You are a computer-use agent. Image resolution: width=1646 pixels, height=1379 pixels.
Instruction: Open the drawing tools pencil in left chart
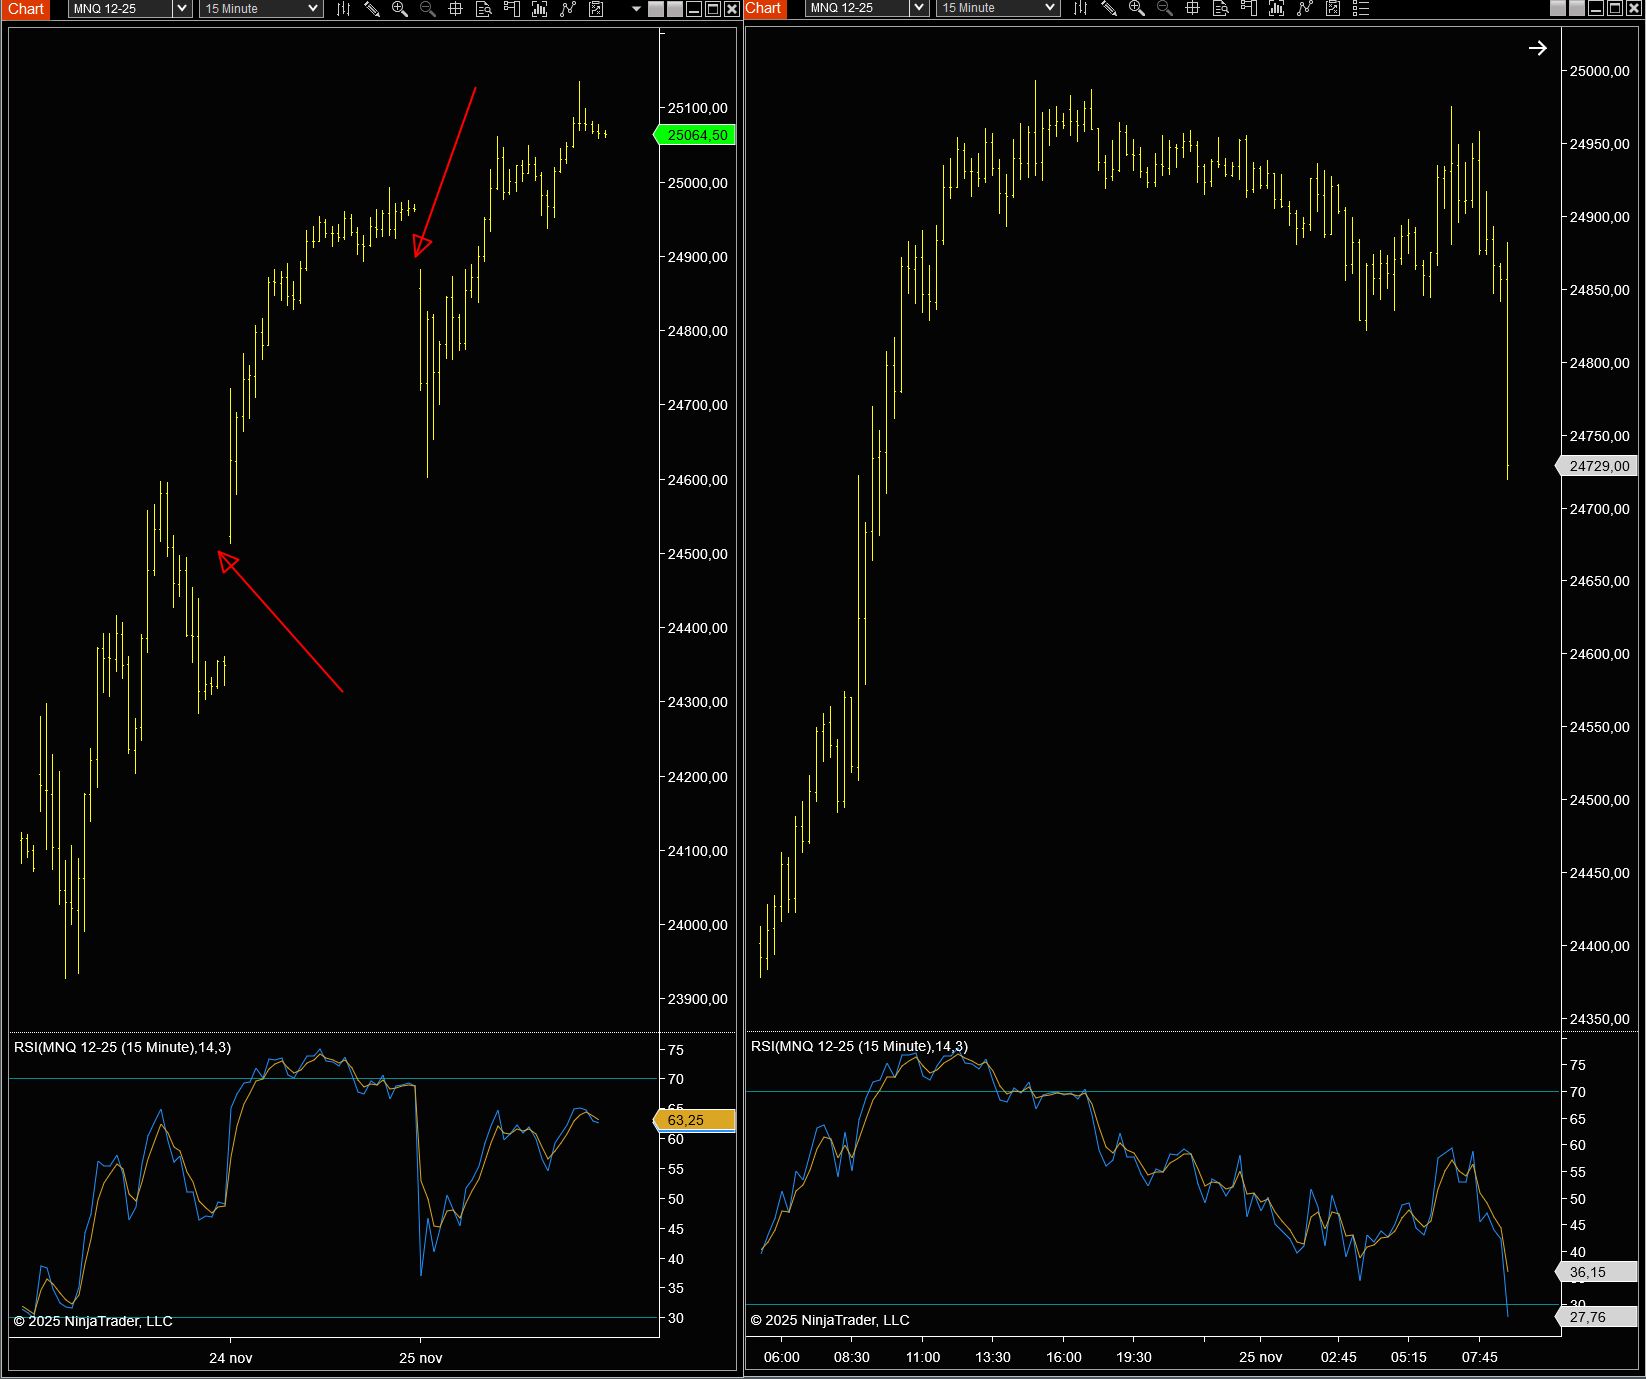[371, 9]
